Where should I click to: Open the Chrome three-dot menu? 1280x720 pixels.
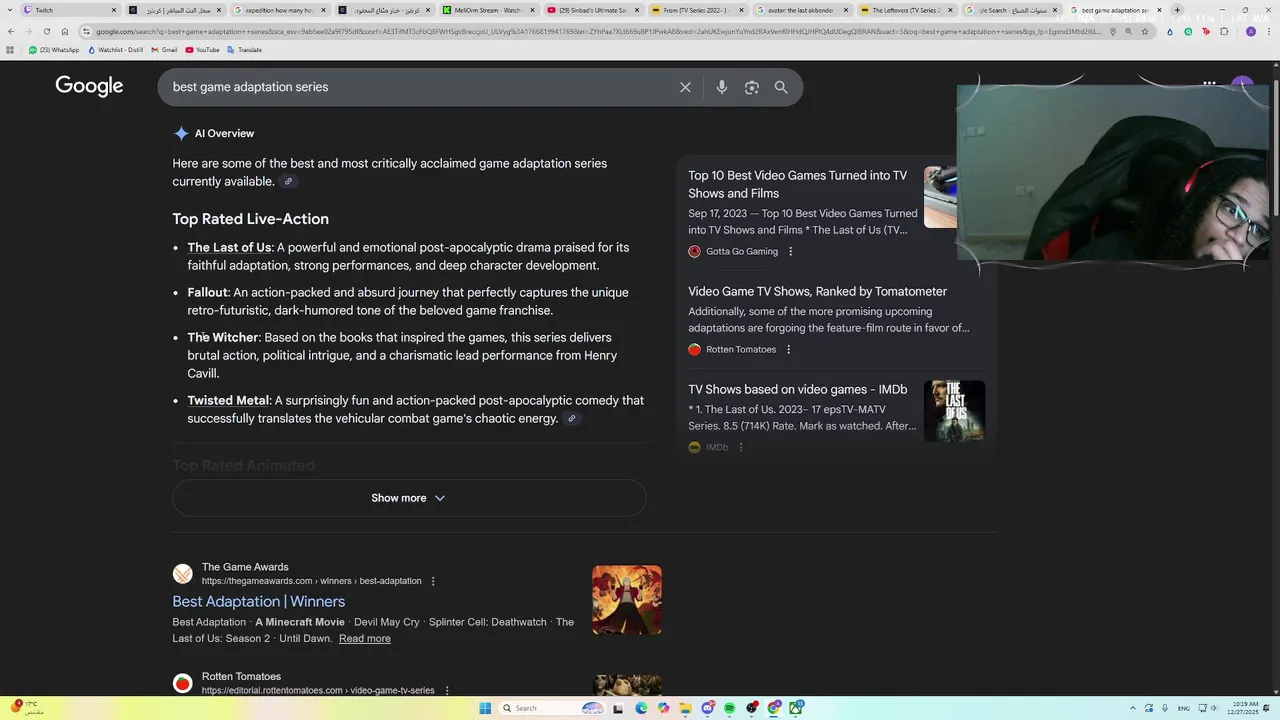point(1270,31)
